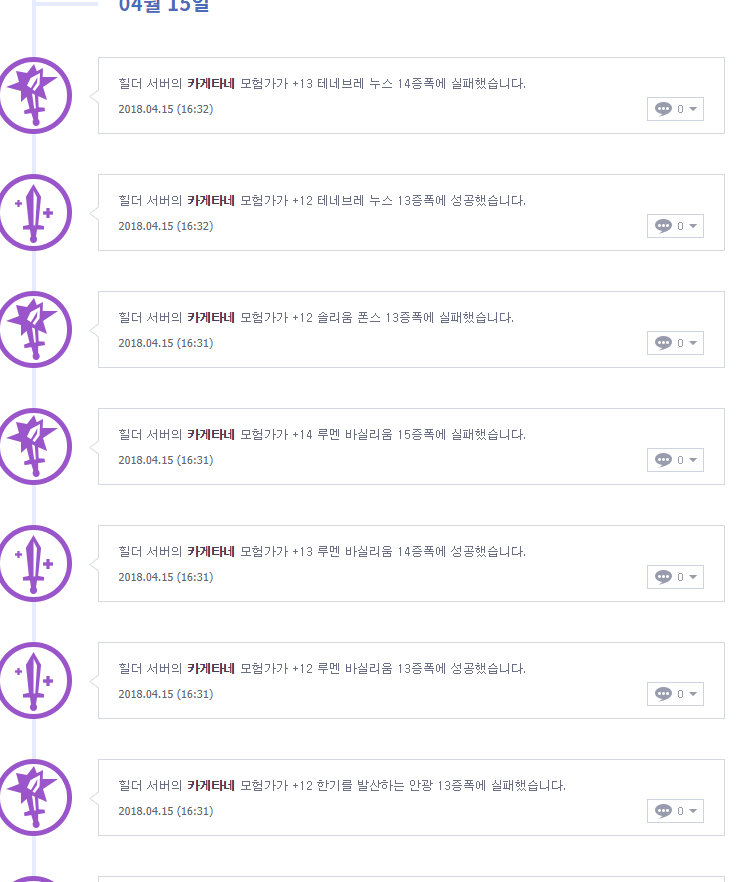
Task: Expand comment dropdown on +13 테네브레 누스 14증폭 entry
Action: pyautogui.click(x=675, y=109)
